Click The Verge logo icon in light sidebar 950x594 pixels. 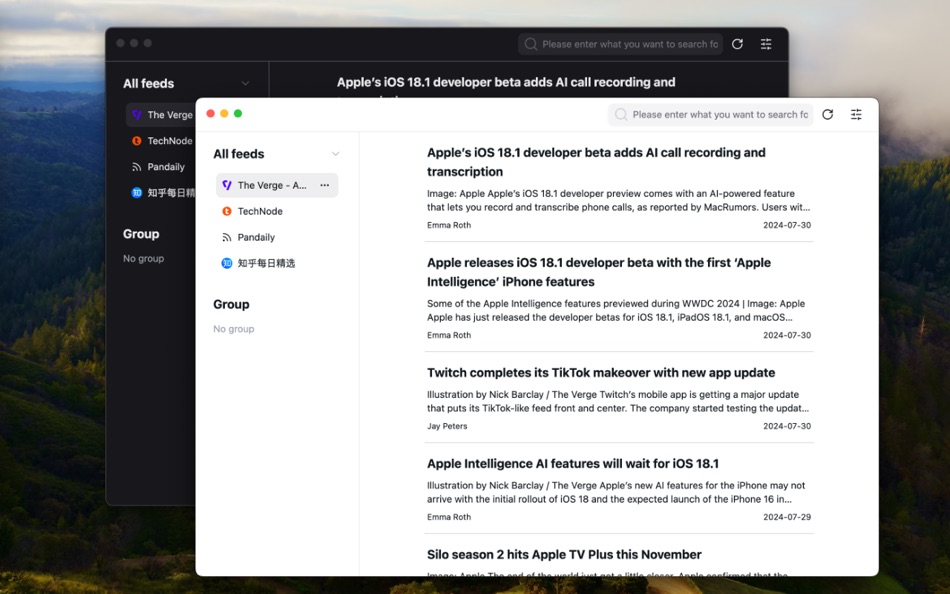point(227,185)
